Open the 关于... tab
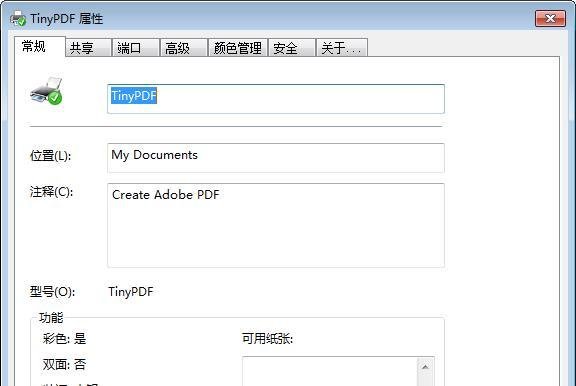The width and height of the screenshot is (576, 386). (342, 48)
